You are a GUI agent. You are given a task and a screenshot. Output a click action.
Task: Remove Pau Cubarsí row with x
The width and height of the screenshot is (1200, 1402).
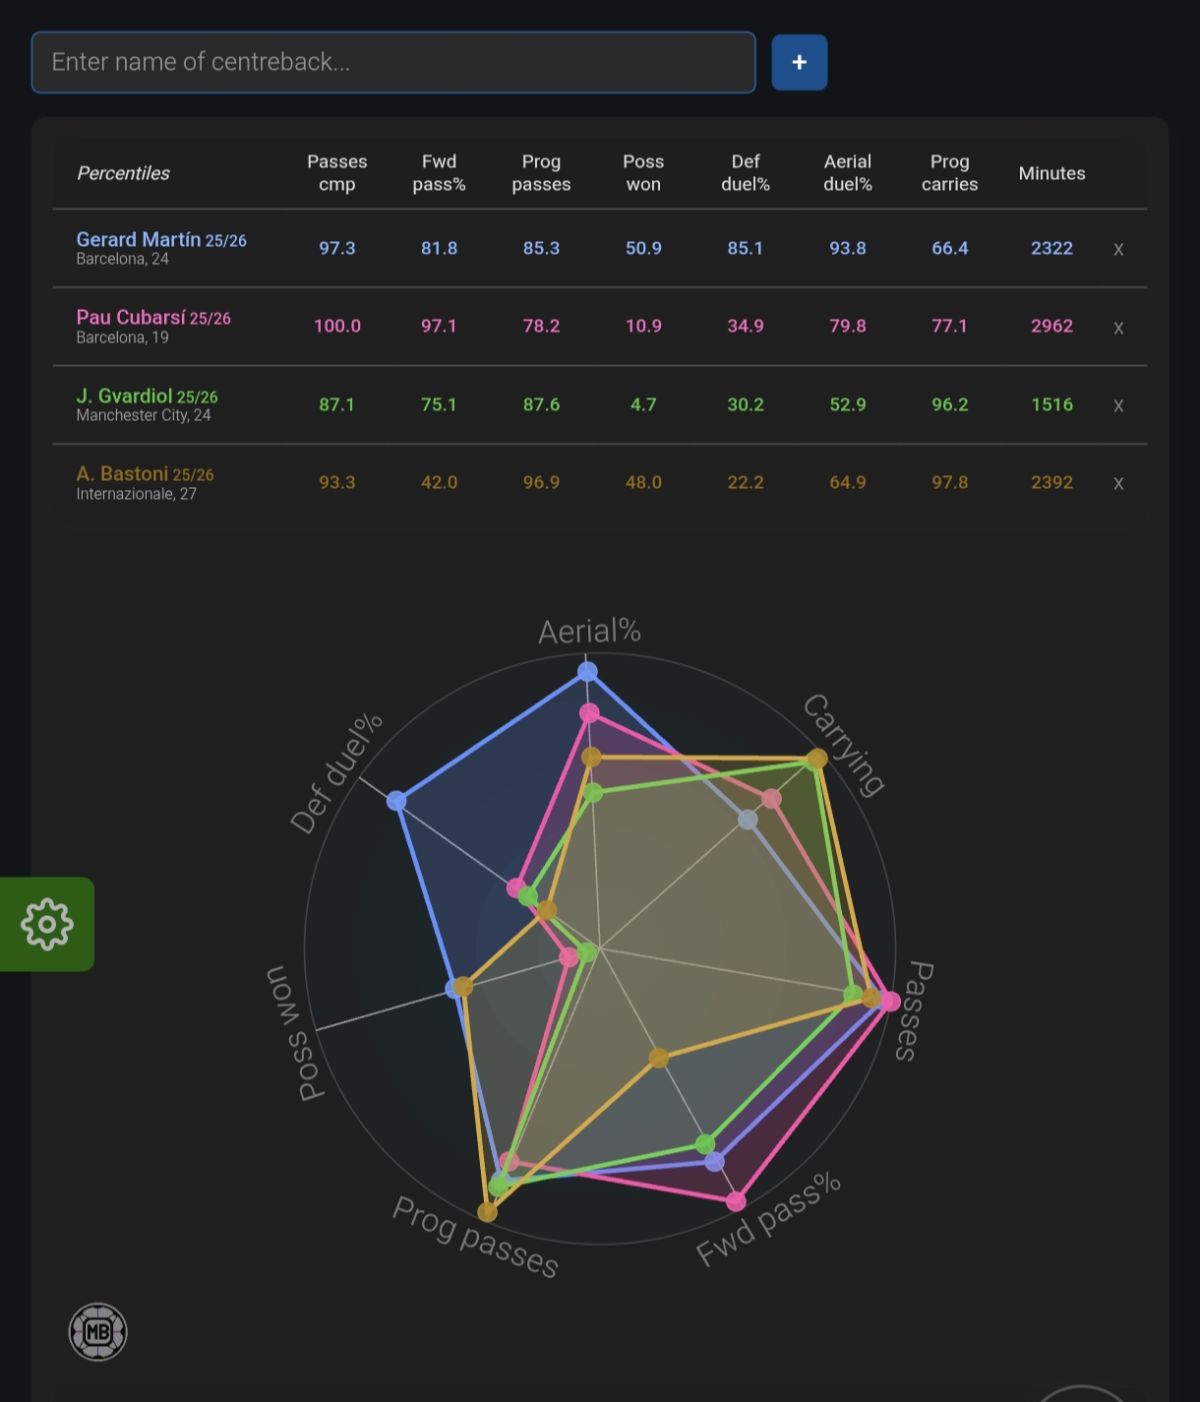[1118, 327]
